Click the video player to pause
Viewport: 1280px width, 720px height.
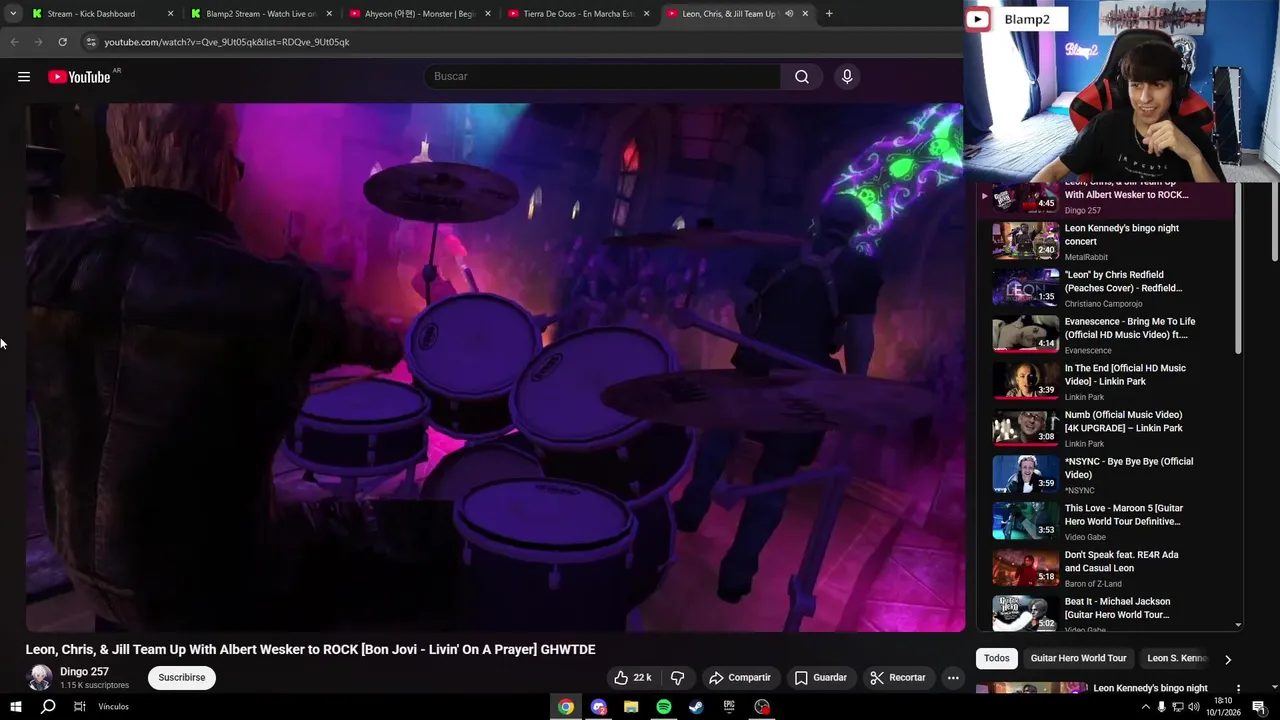tap(495, 367)
